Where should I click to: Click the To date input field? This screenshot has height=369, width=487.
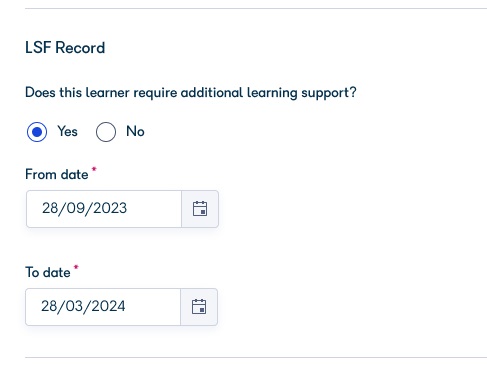coord(103,307)
